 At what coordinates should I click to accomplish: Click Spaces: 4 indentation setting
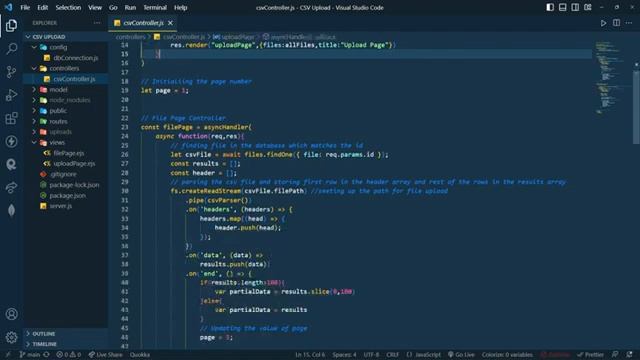pos(344,355)
